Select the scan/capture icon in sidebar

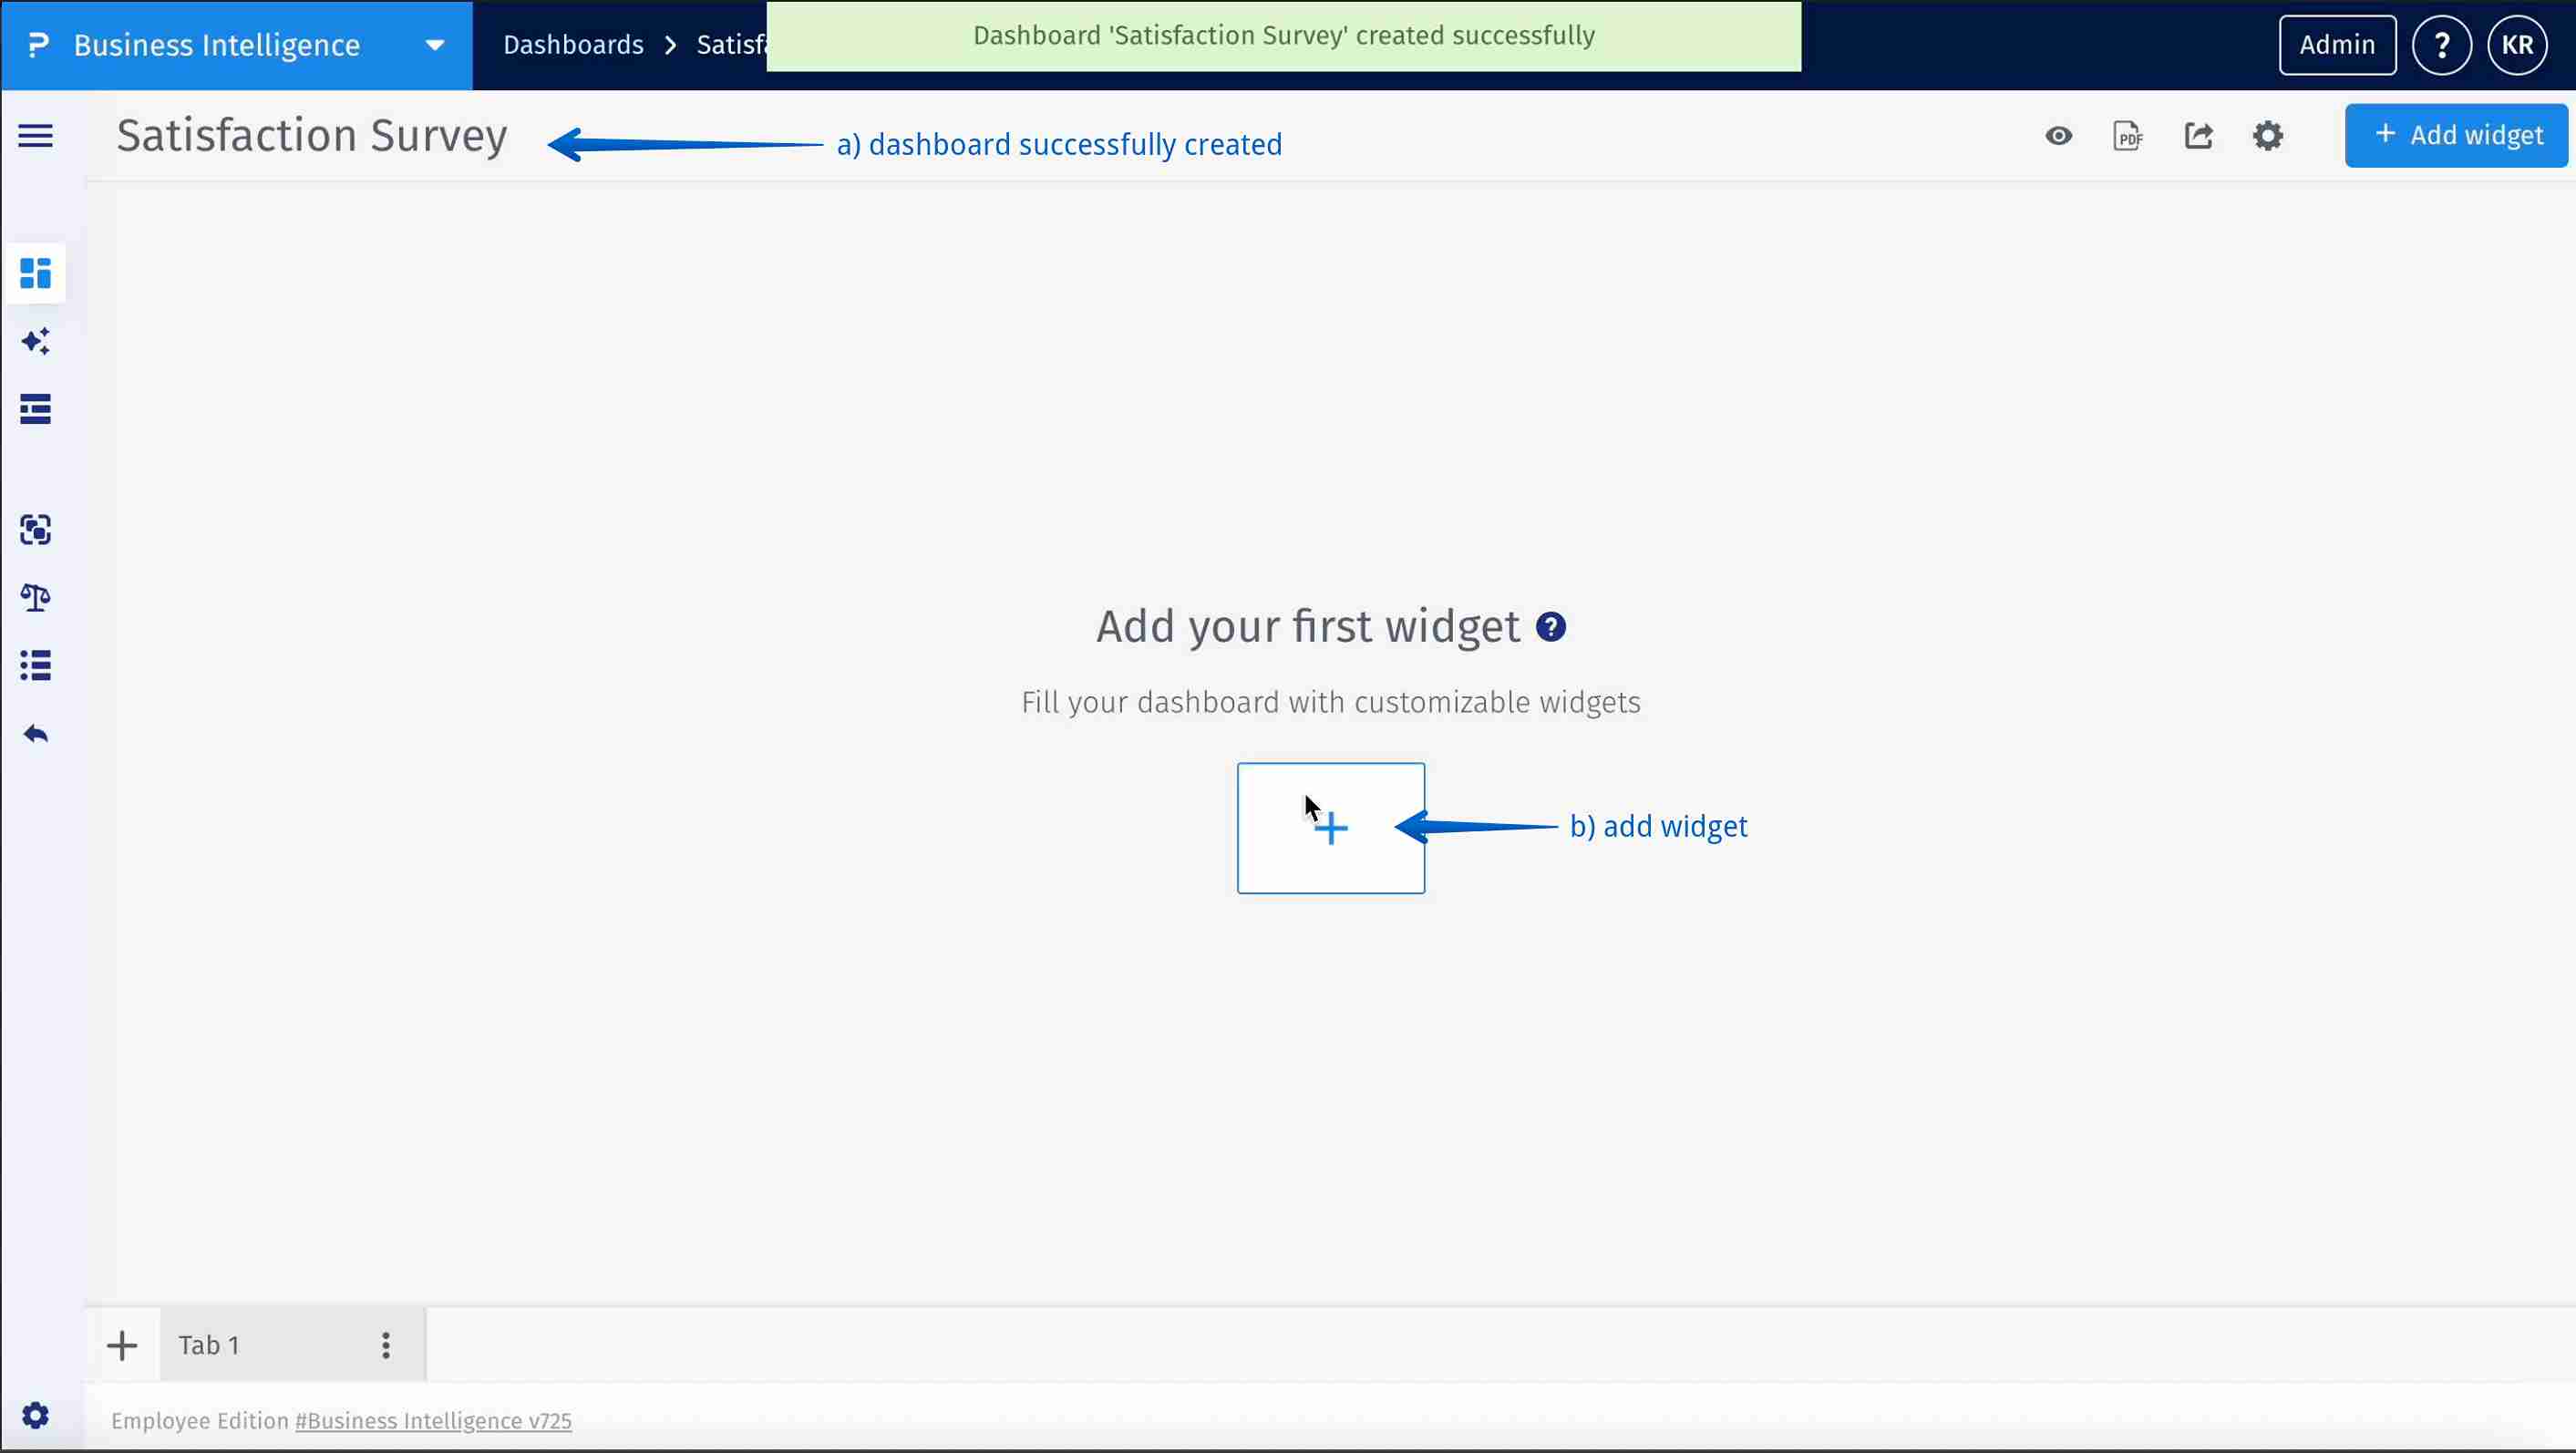pyautogui.click(x=35, y=530)
